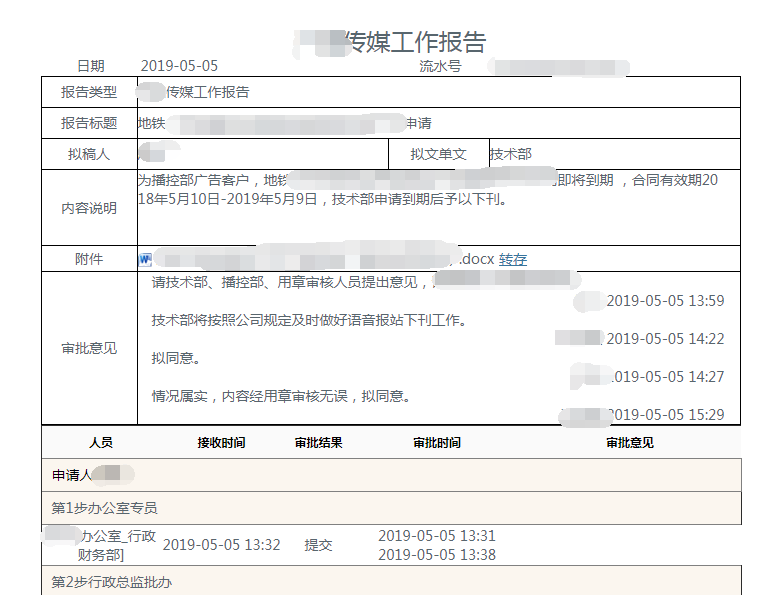
Task: Click timestamp 2019-05-05 14:22
Action: [665, 339]
